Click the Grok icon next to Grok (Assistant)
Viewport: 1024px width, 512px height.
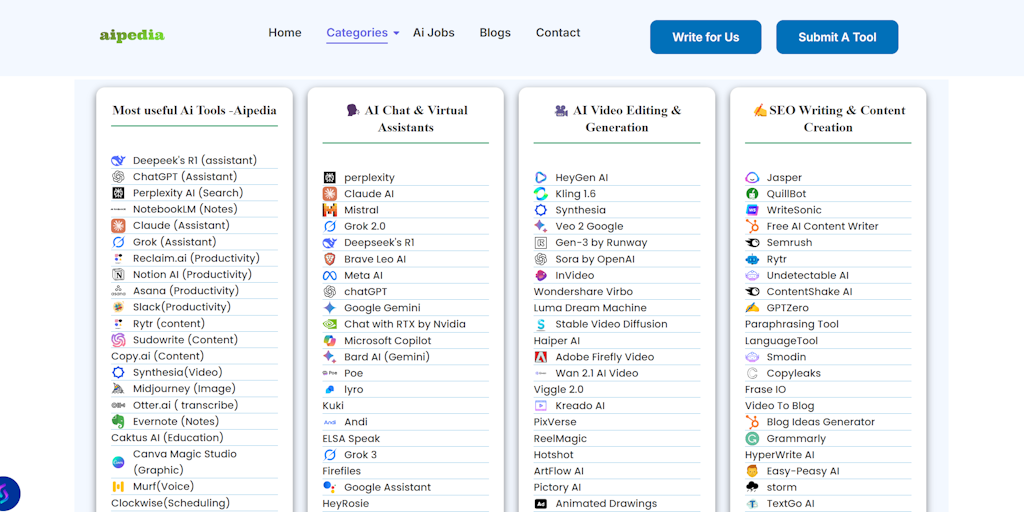coord(118,242)
